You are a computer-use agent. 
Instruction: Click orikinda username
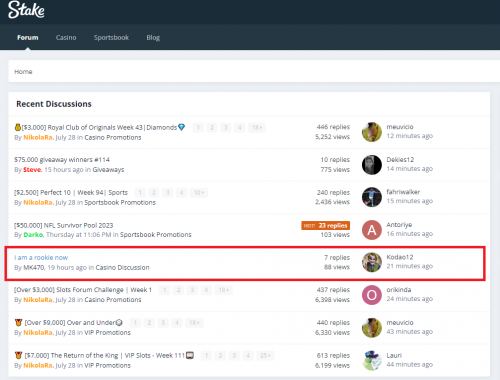click(399, 290)
